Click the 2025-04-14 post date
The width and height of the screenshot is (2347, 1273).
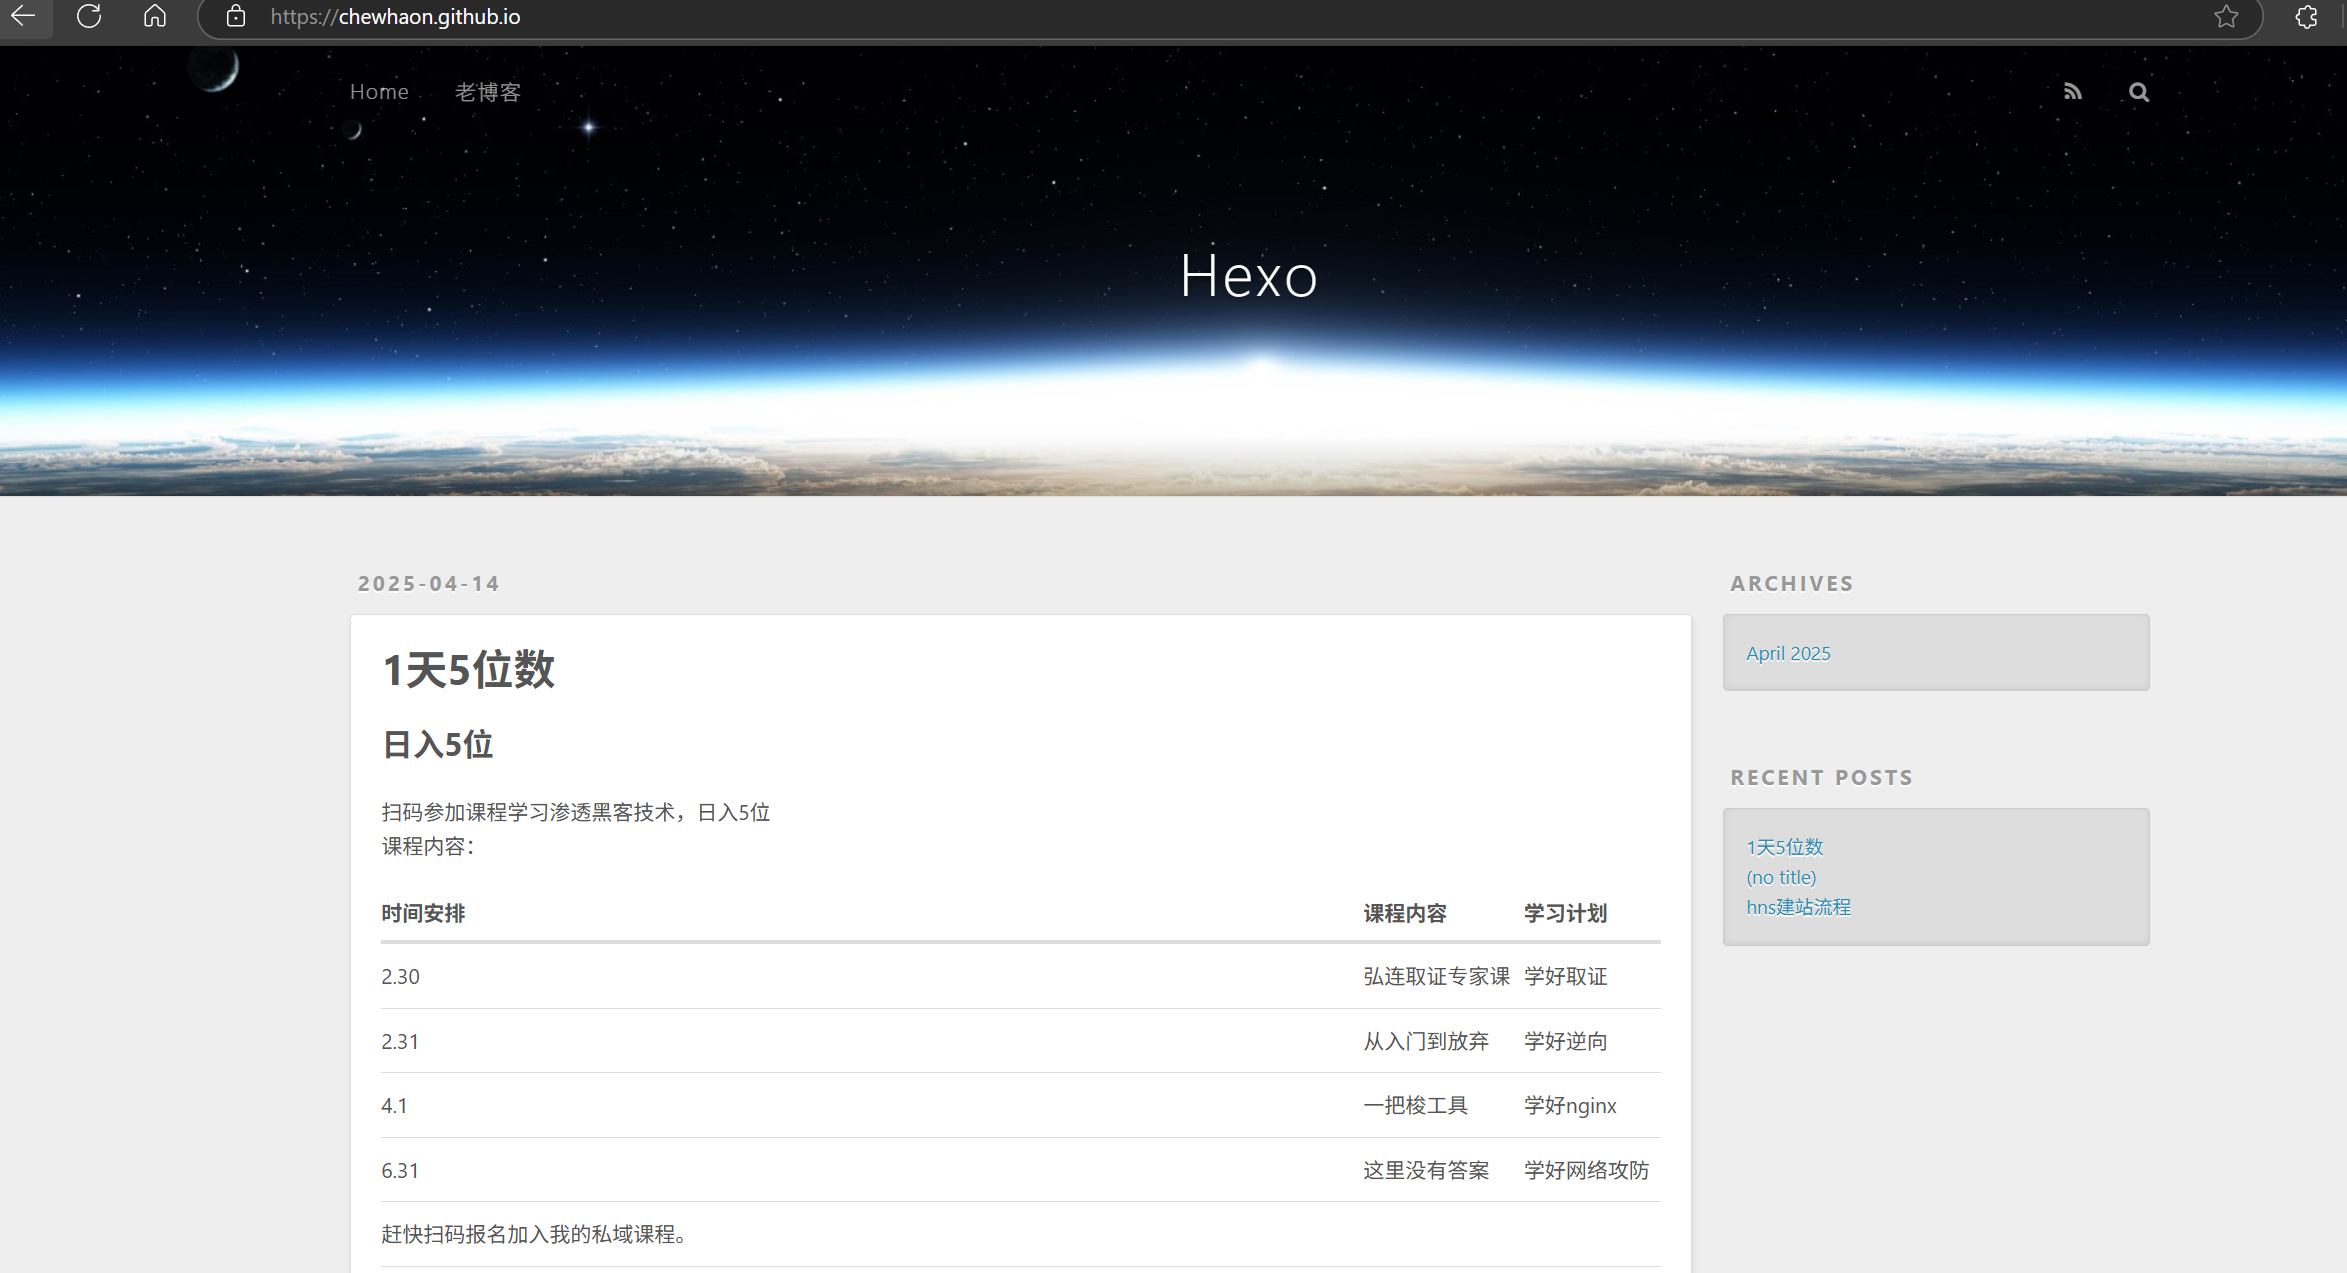pos(429,584)
